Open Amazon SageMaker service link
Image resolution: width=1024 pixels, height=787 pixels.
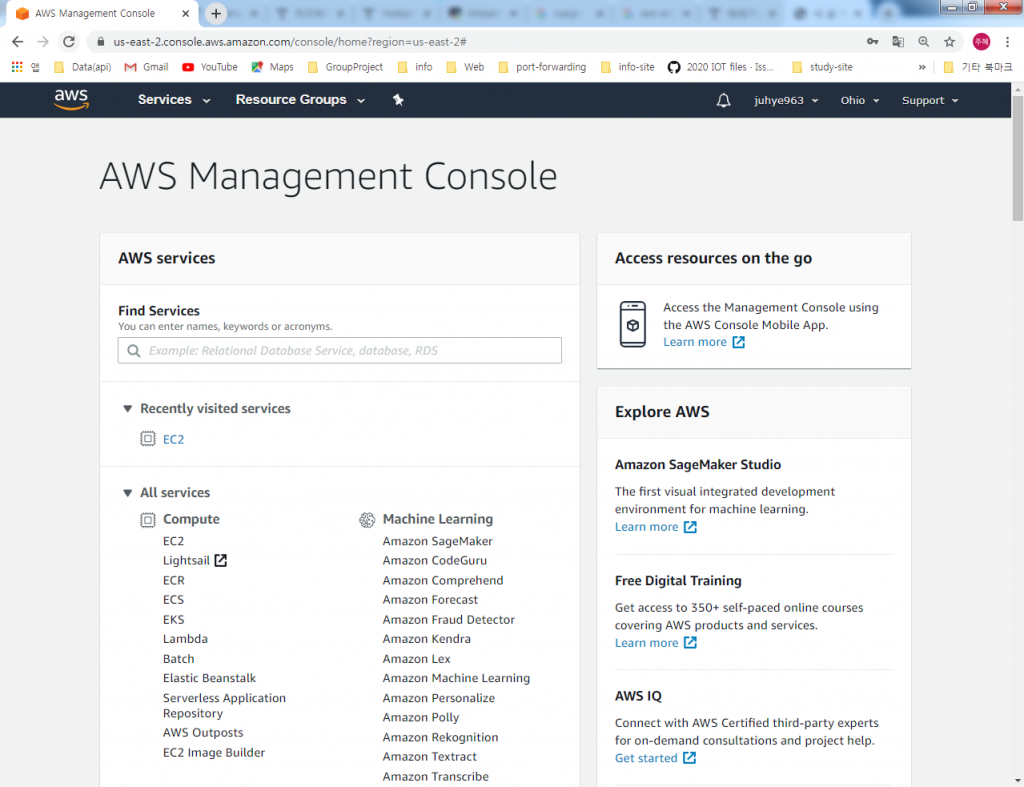(438, 541)
